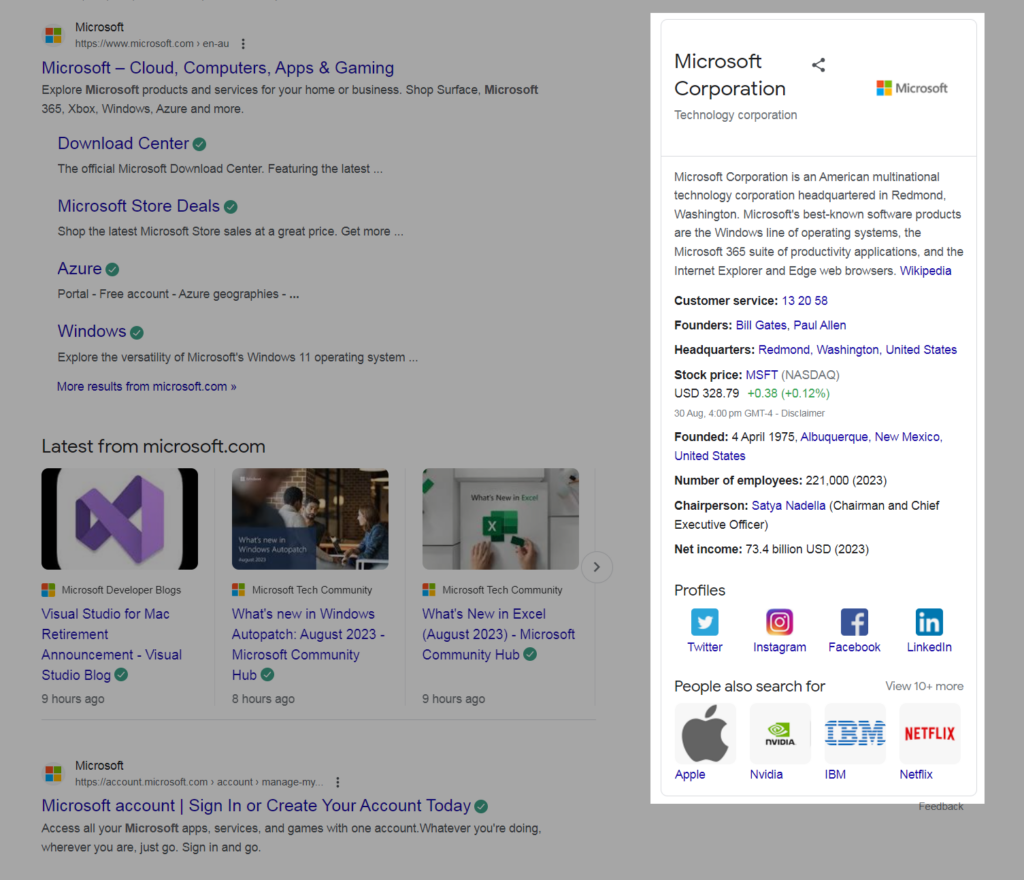Click the Netflix text label under related searches
Screen dimensions: 1024x880
tap(916, 774)
